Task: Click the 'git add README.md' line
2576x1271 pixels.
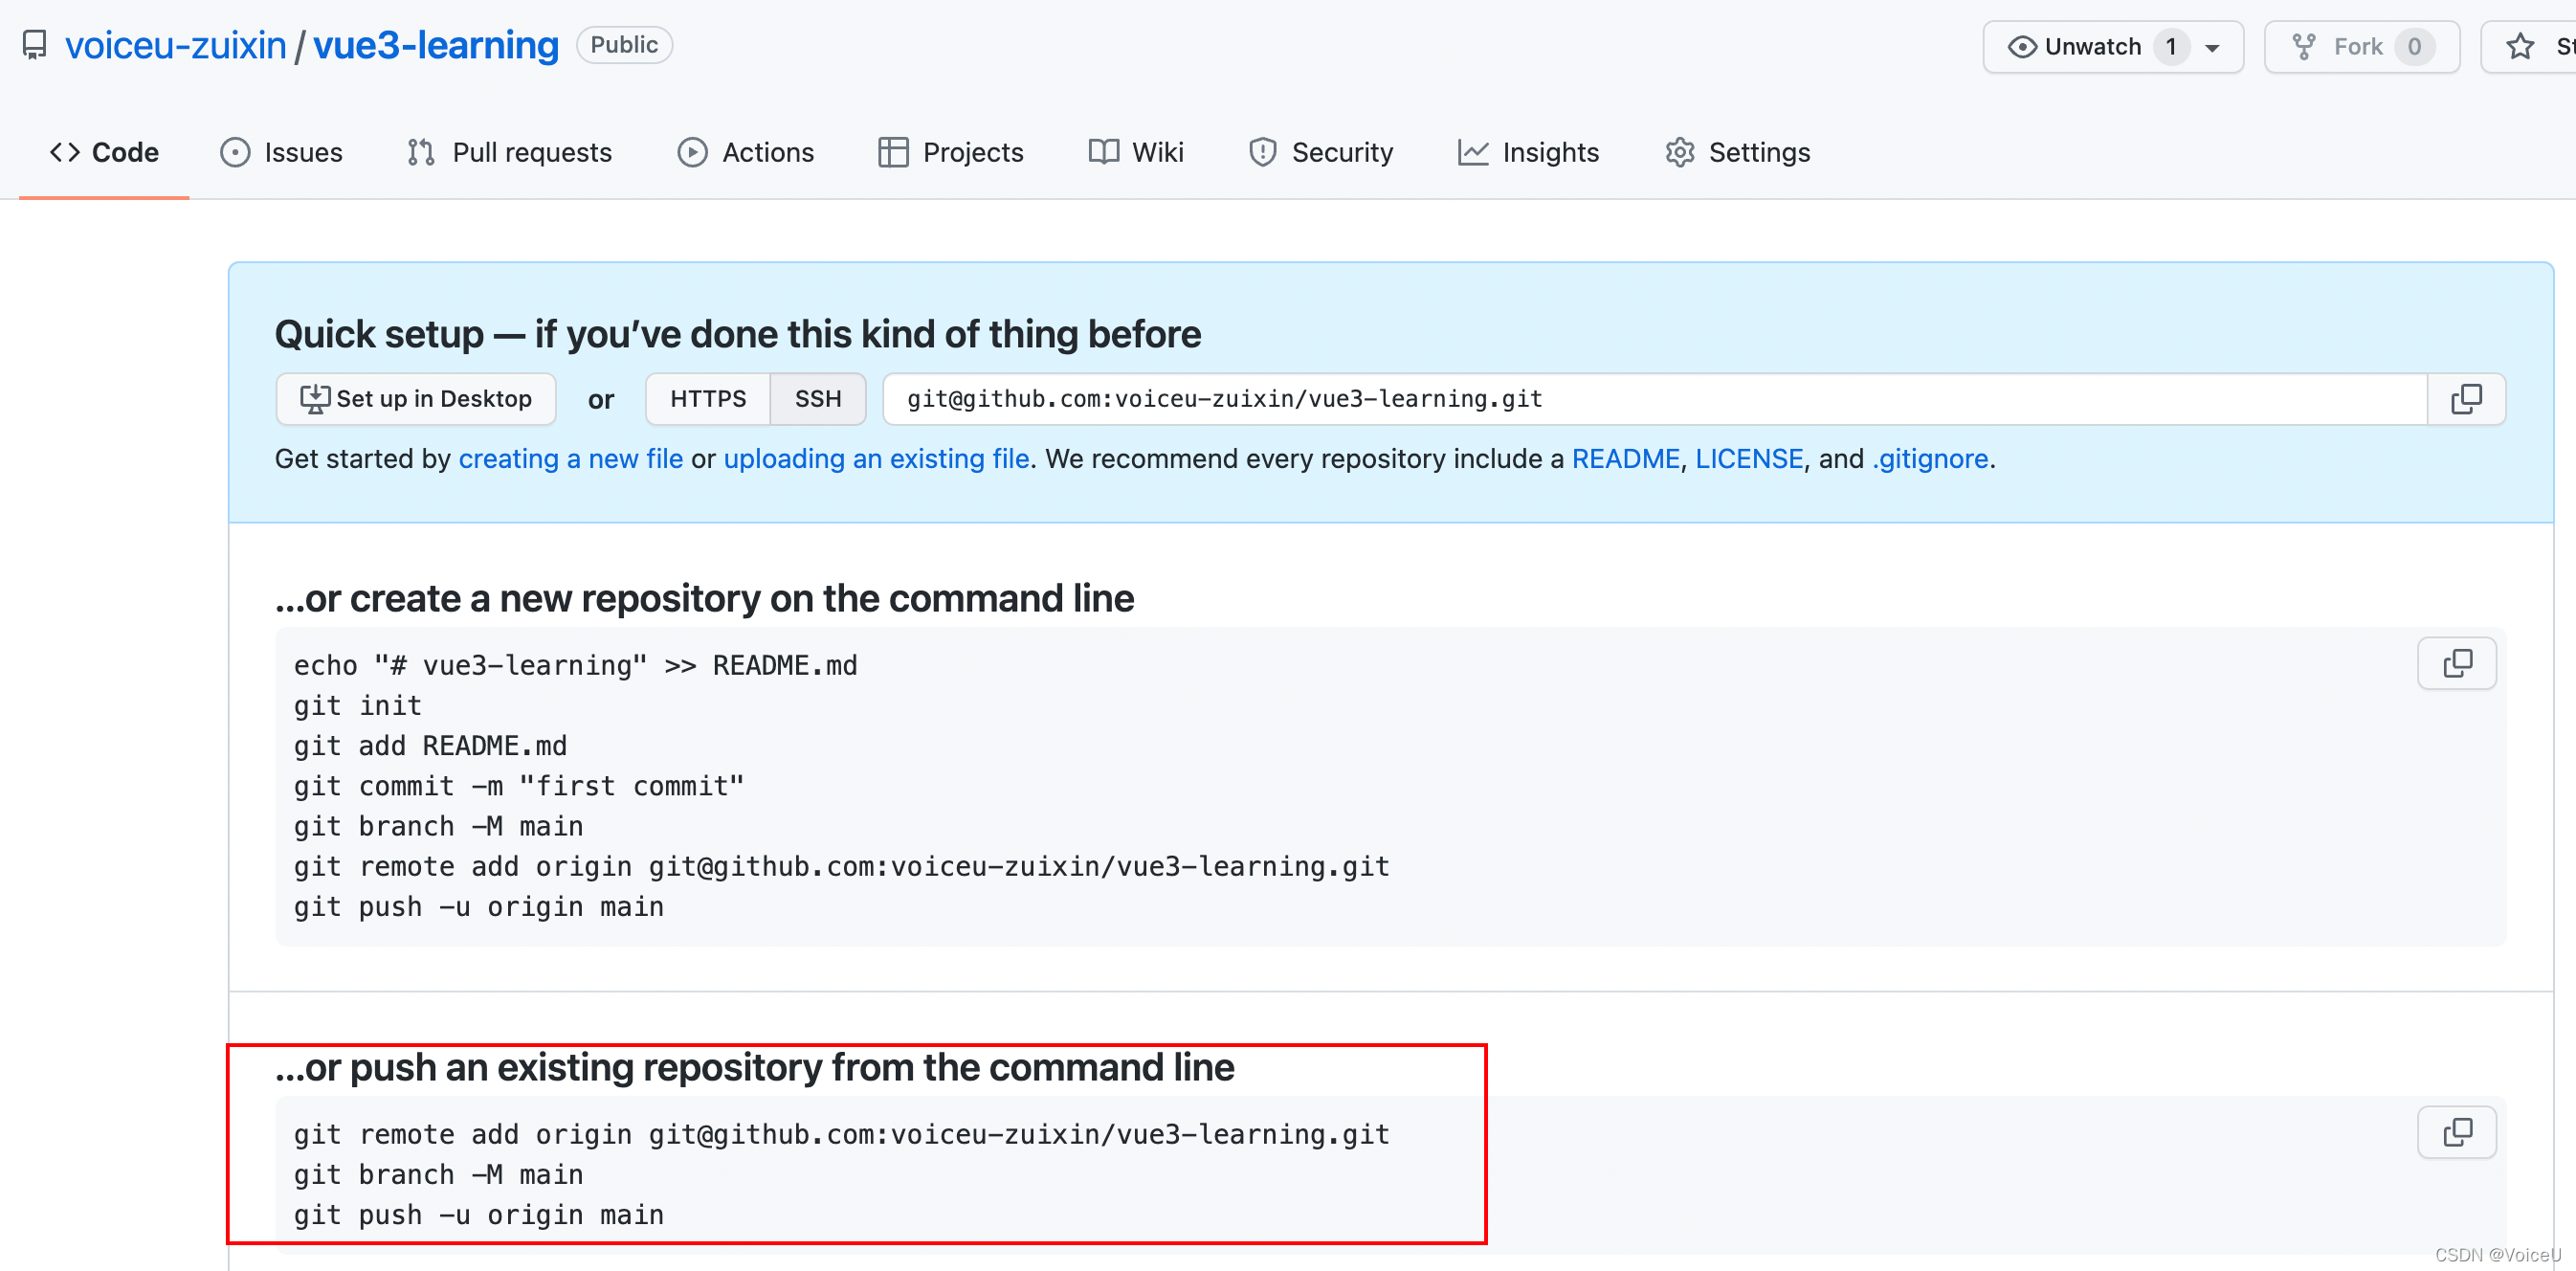Action: pos(430,746)
